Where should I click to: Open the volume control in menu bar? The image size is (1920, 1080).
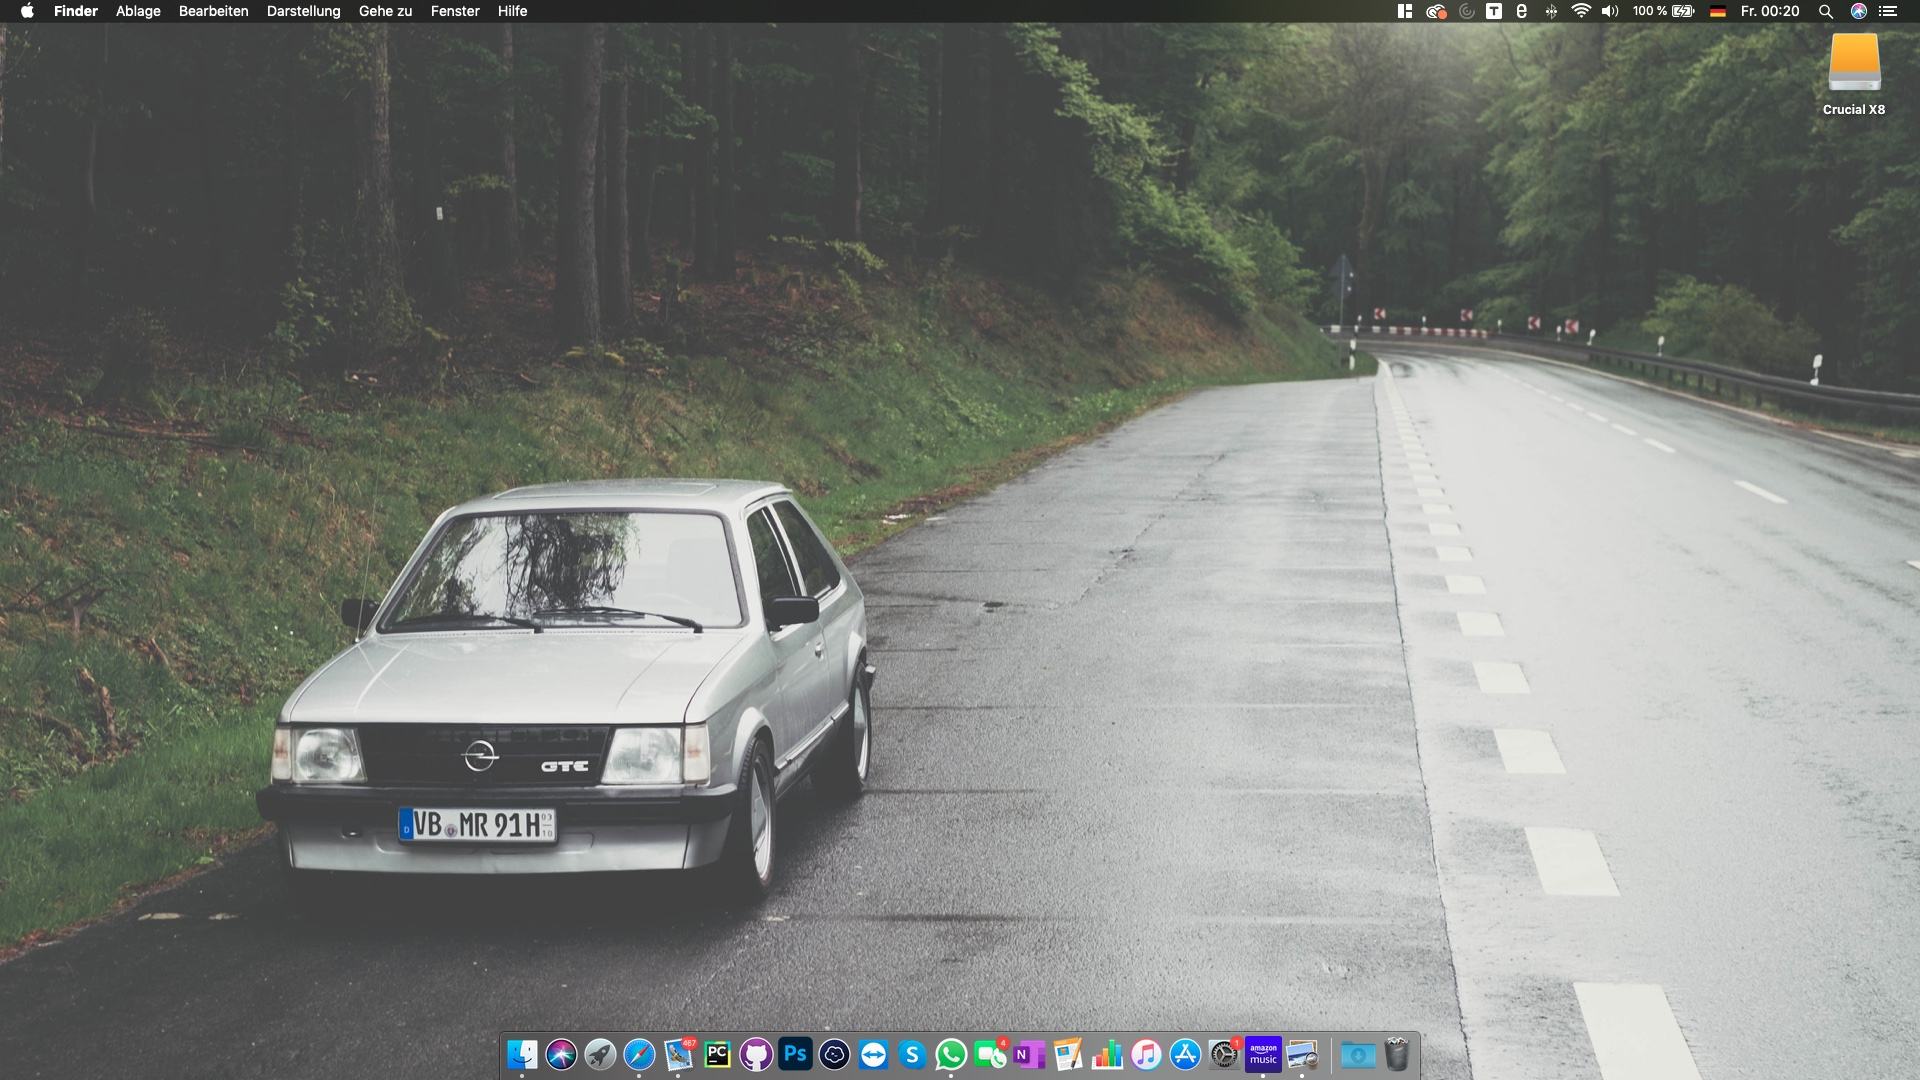coord(1609,11)
